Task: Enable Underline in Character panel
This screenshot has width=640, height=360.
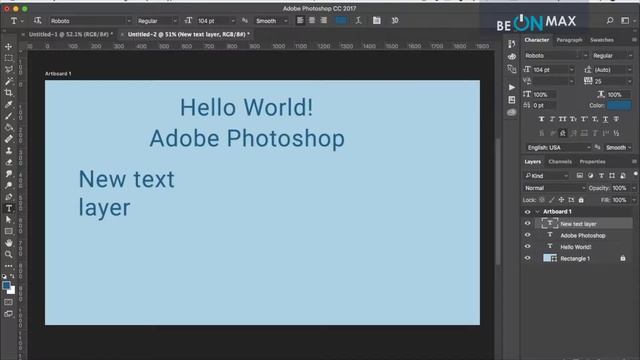Action: click(605, 119)
